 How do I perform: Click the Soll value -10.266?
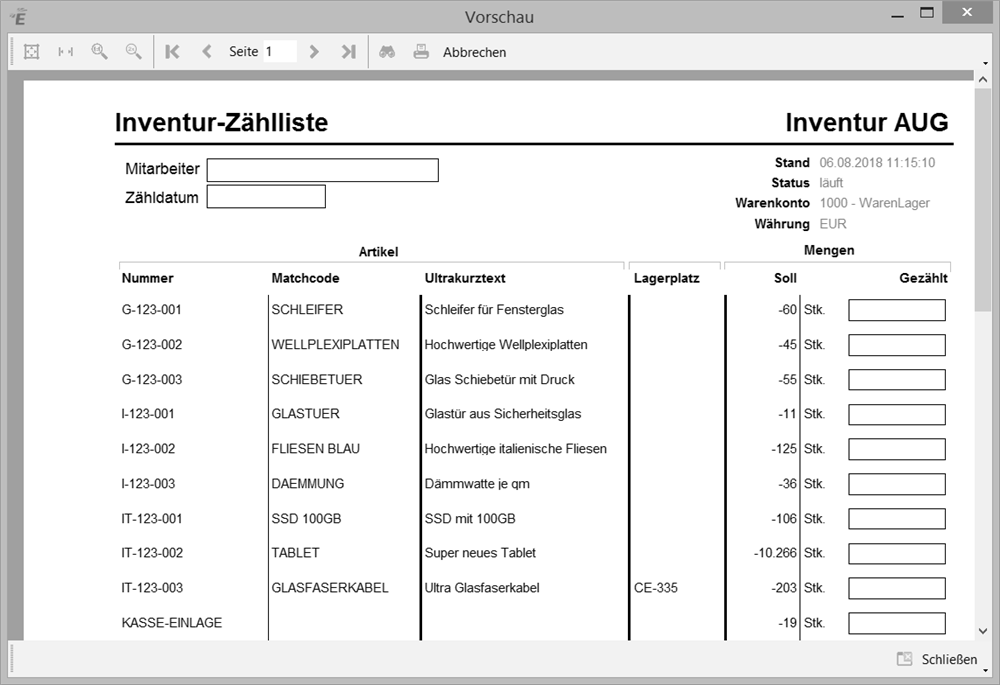point(776,553)
